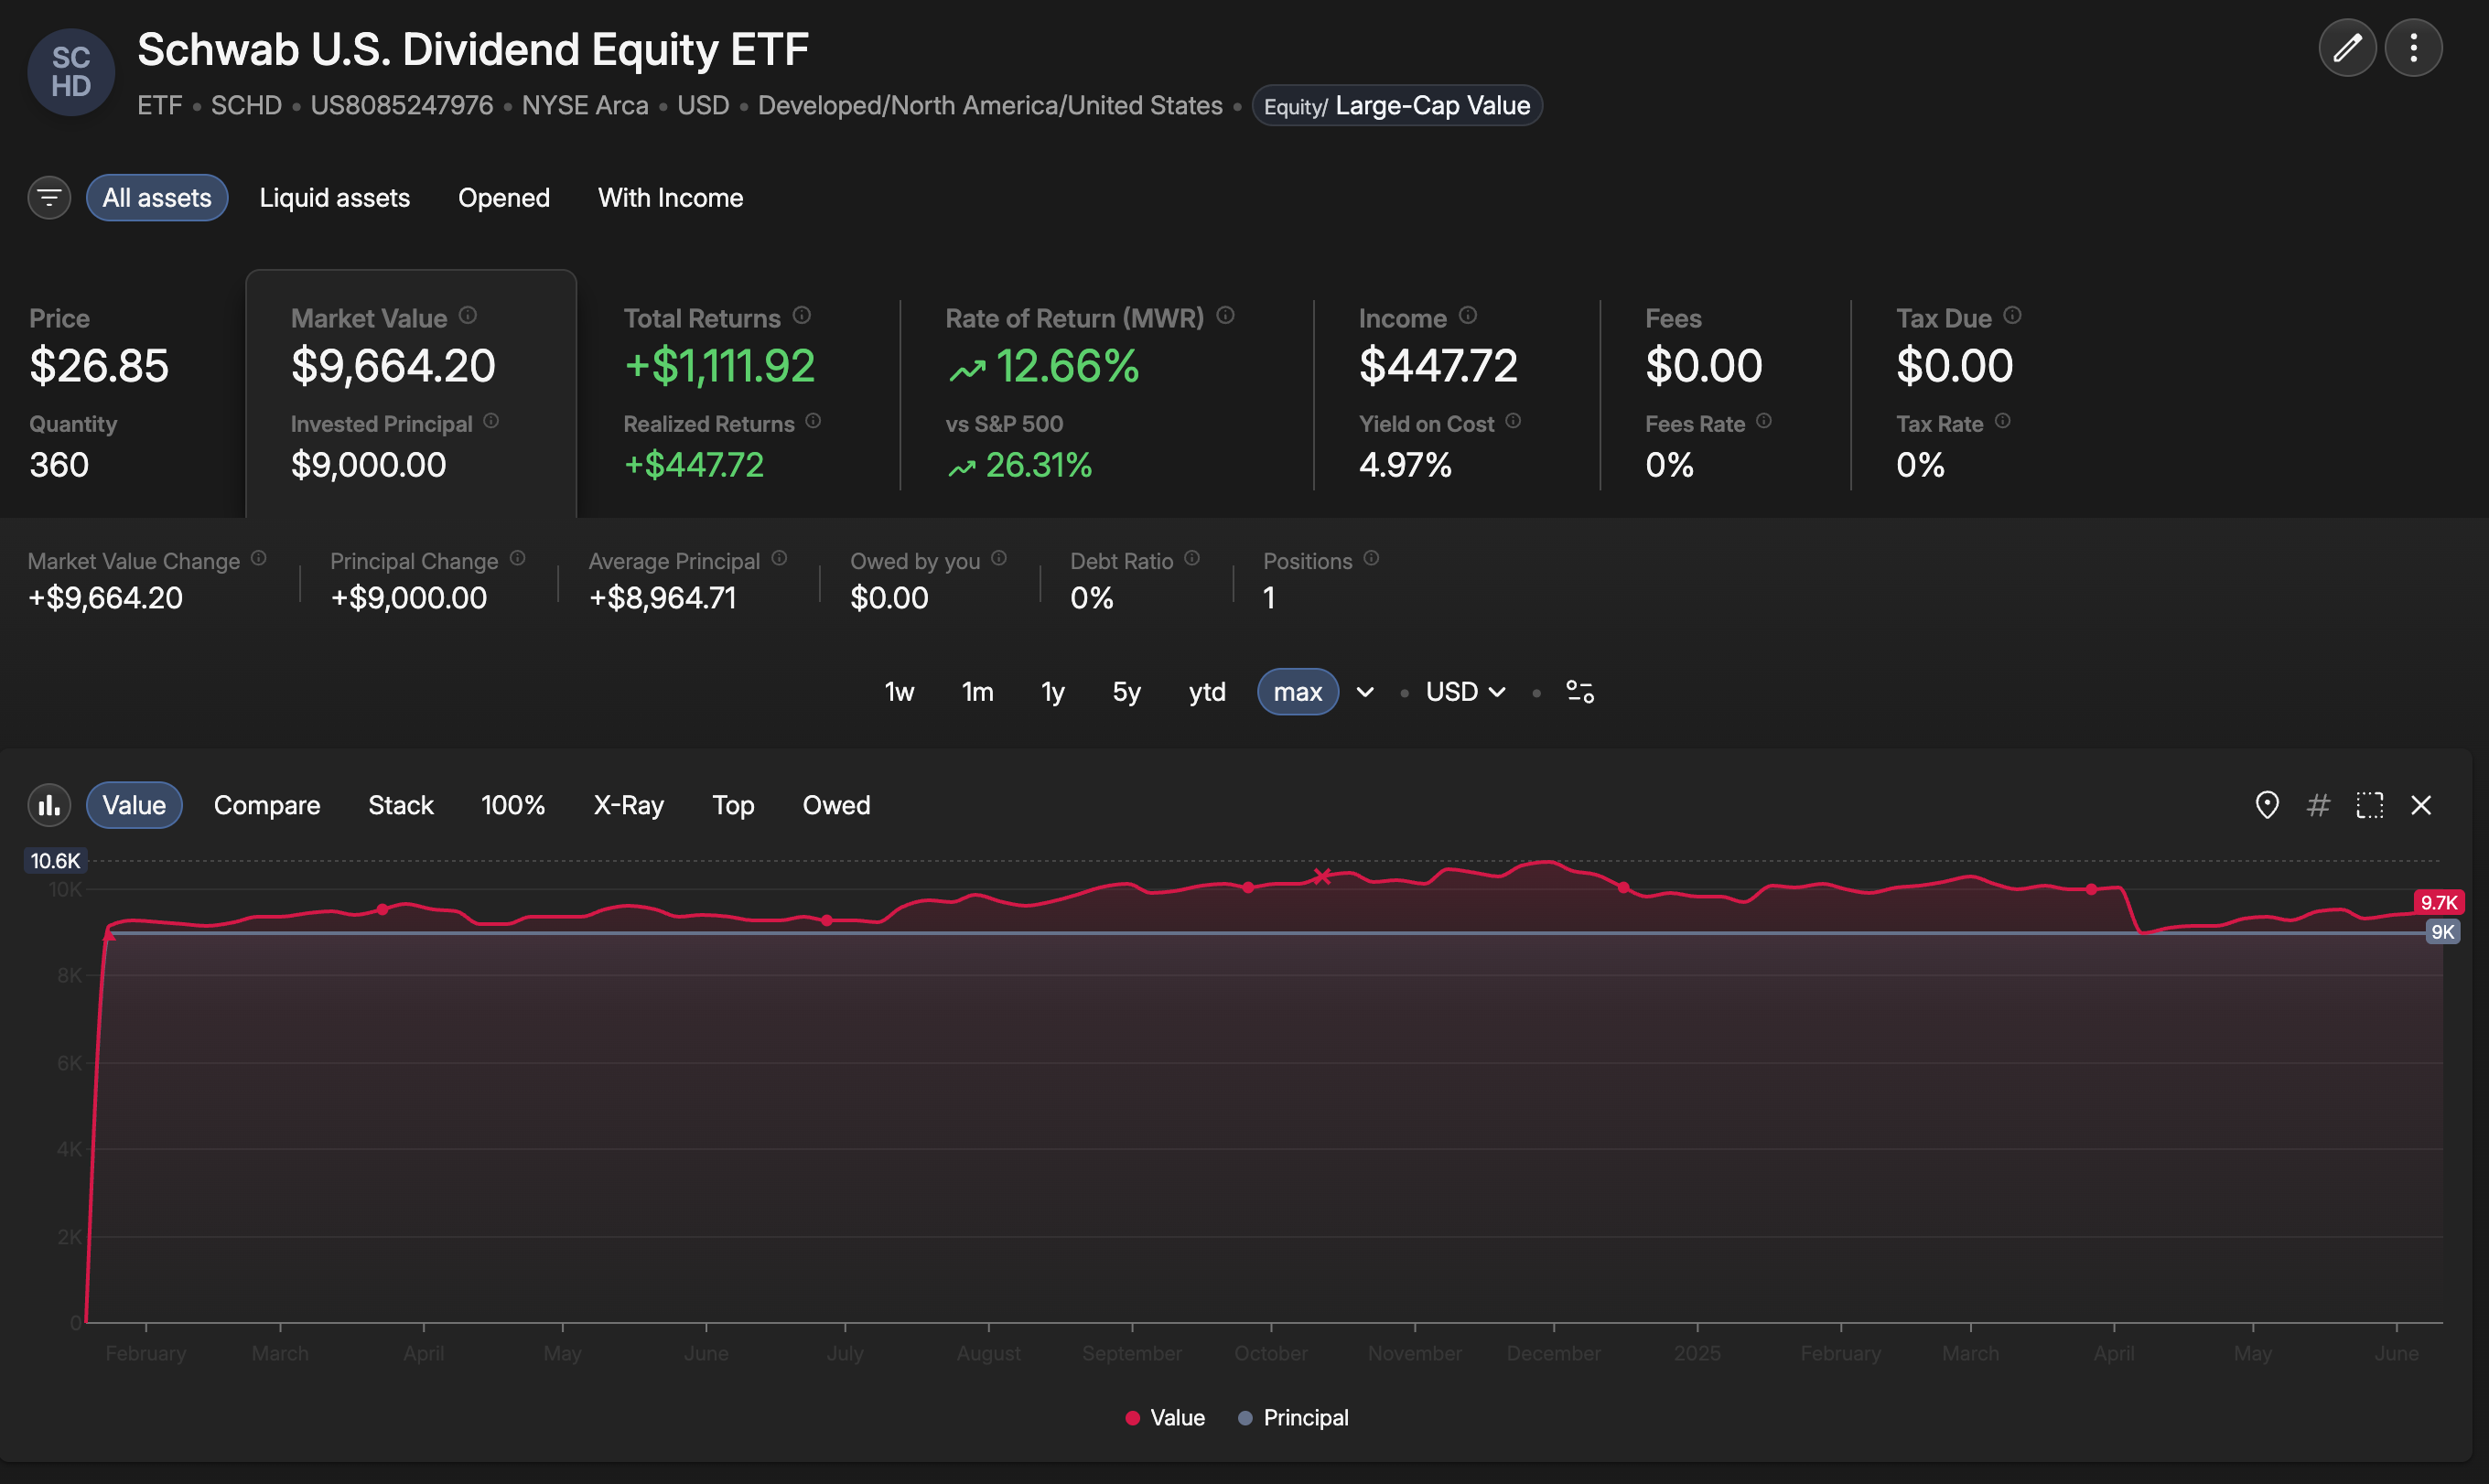The width and height of the screenshot is (2489, 1484).
Task: Toggle Value series in chart legend
Action: coord(1164,1417)
